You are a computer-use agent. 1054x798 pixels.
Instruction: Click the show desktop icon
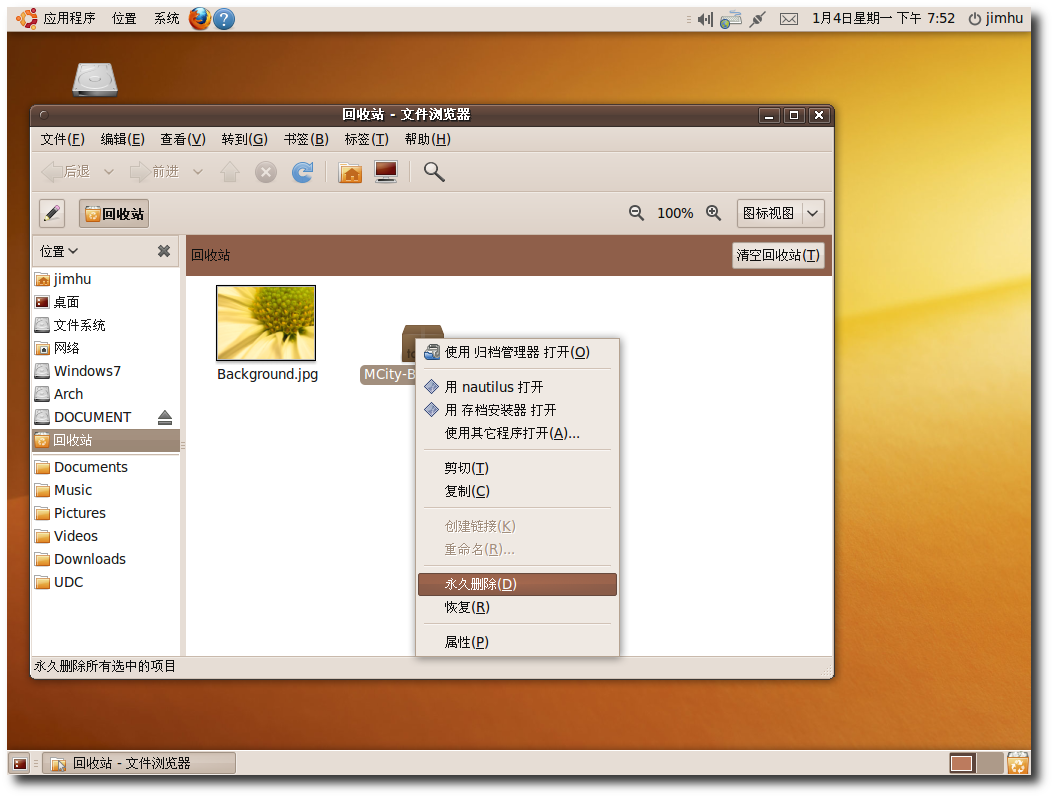point(20,764)
